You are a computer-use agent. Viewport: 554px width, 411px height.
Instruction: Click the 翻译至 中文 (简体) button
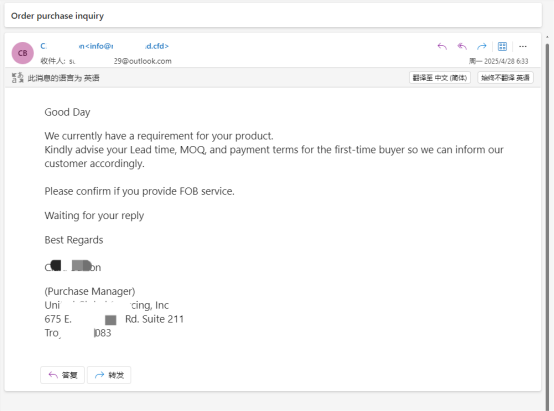[440, 78]
